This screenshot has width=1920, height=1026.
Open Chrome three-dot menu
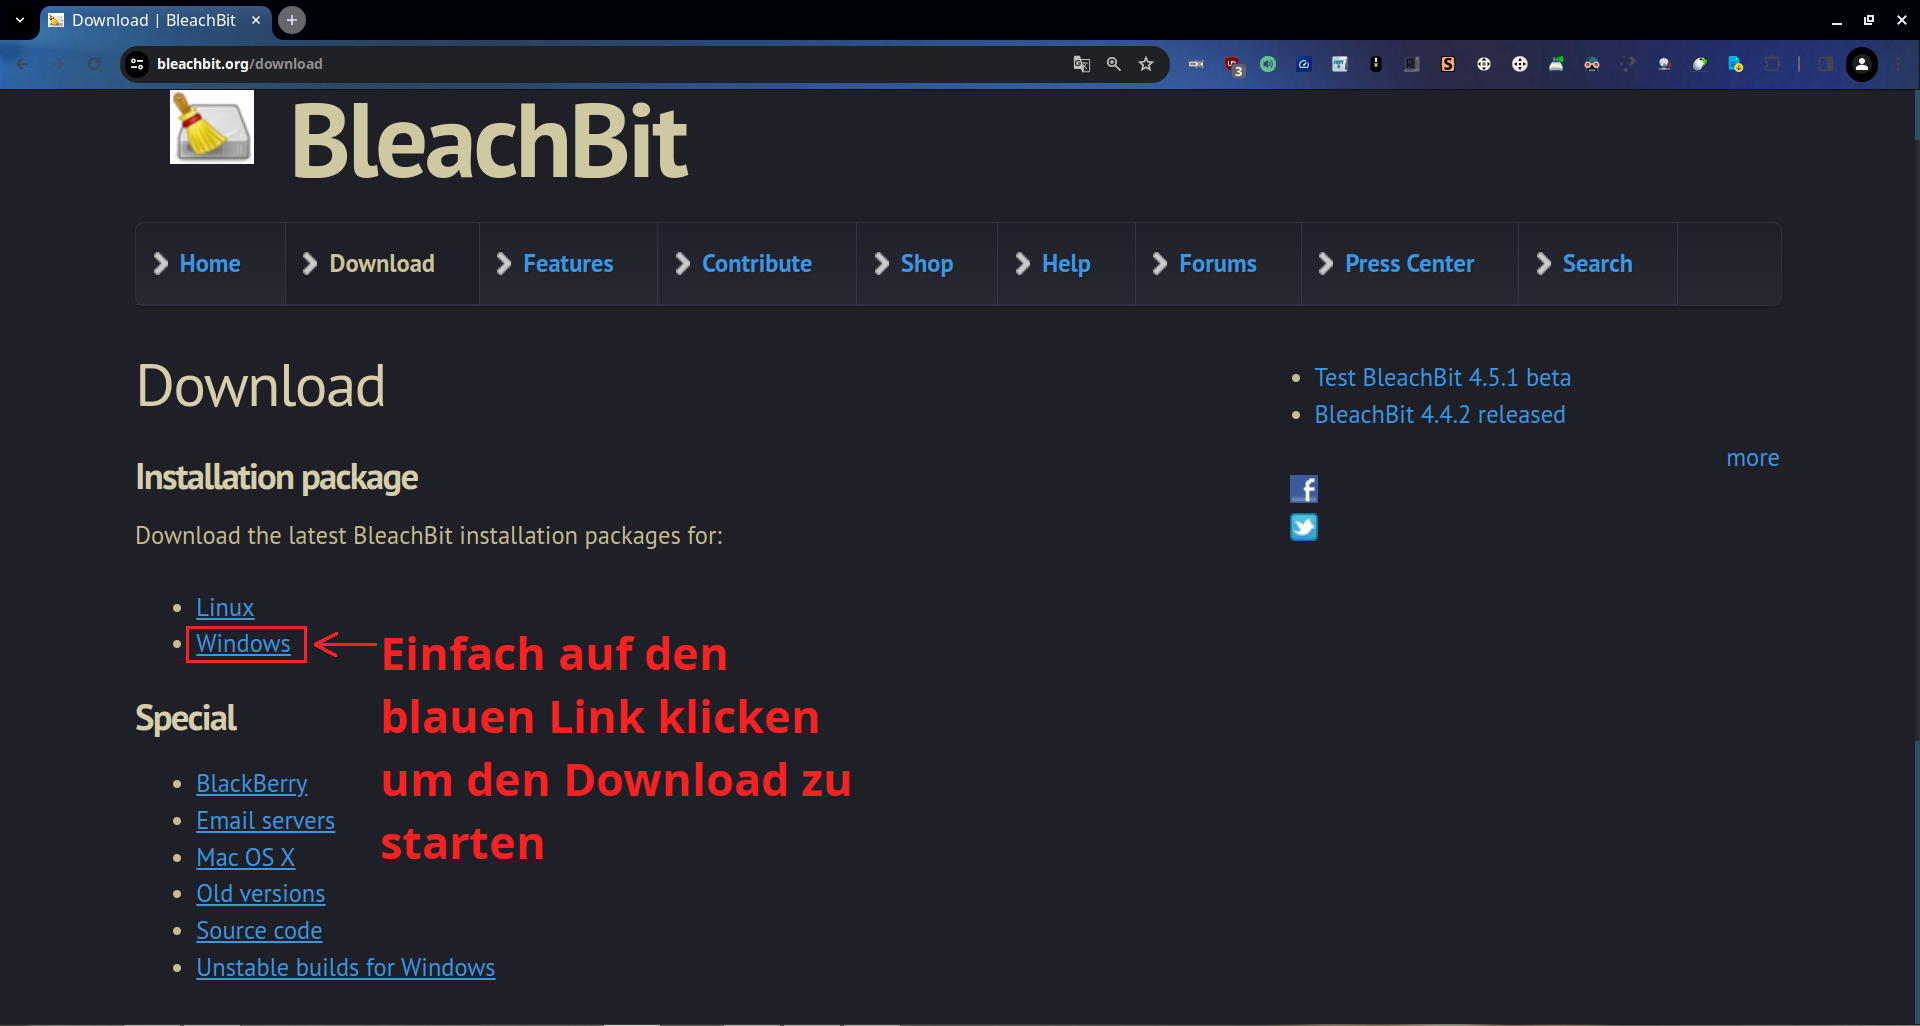pyautogui.click(x=1898, y=64)
